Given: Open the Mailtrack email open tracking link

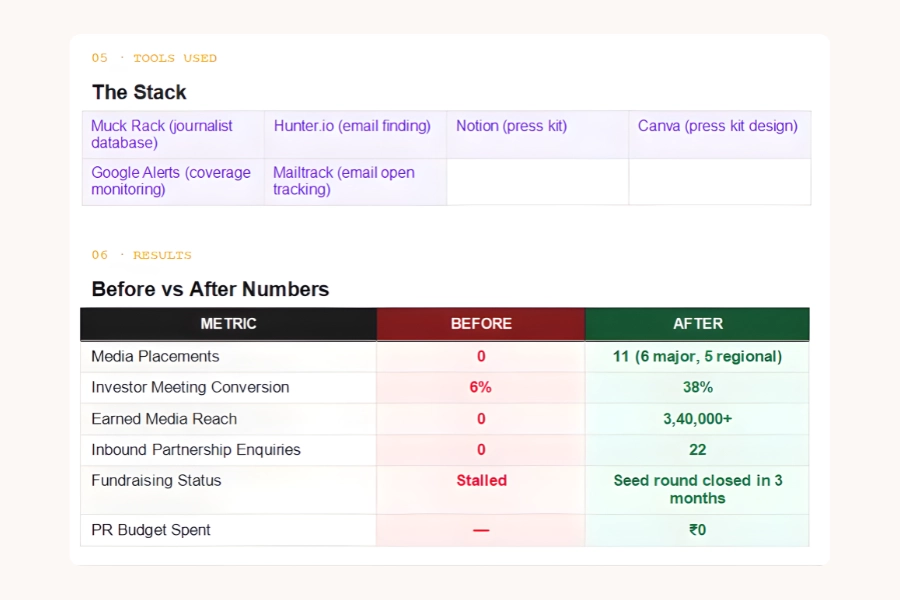Looking at the screenshot, I should point(343,181).
